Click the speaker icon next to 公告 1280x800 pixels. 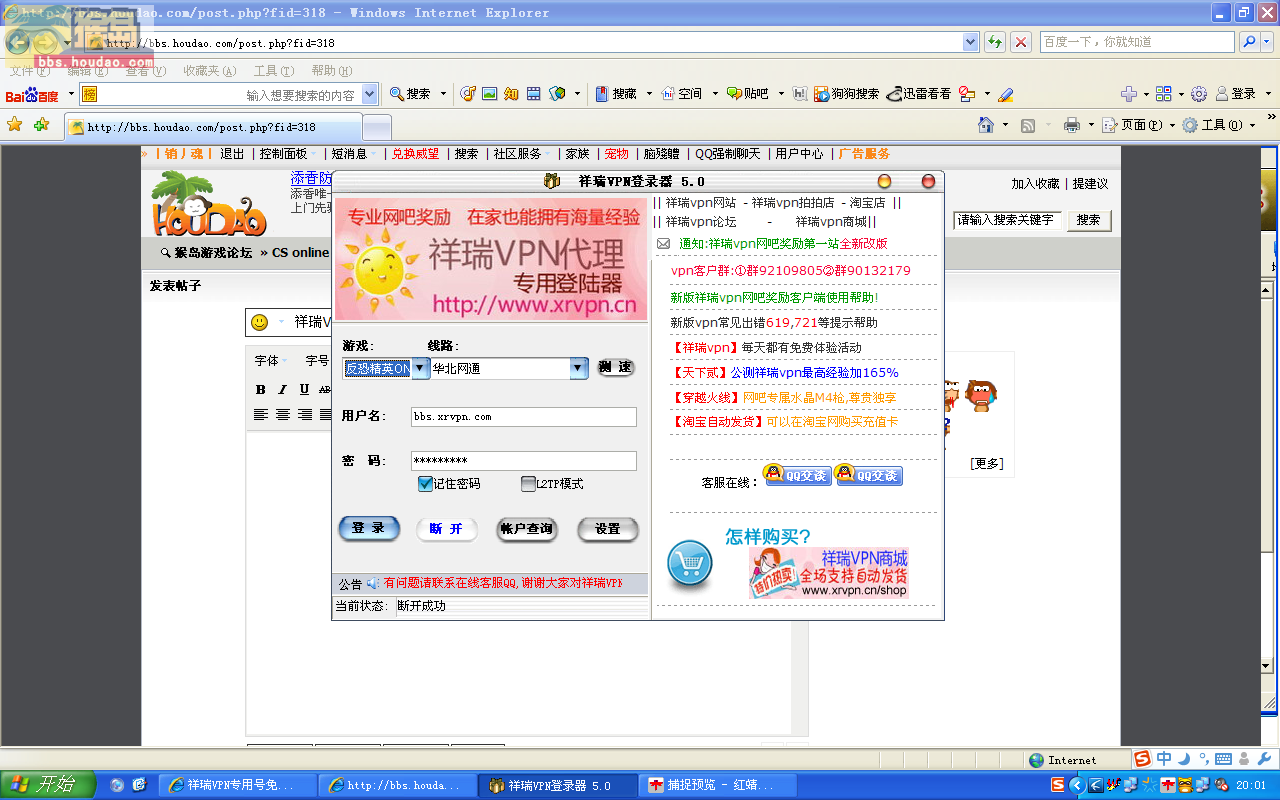(x=373, y=583)
